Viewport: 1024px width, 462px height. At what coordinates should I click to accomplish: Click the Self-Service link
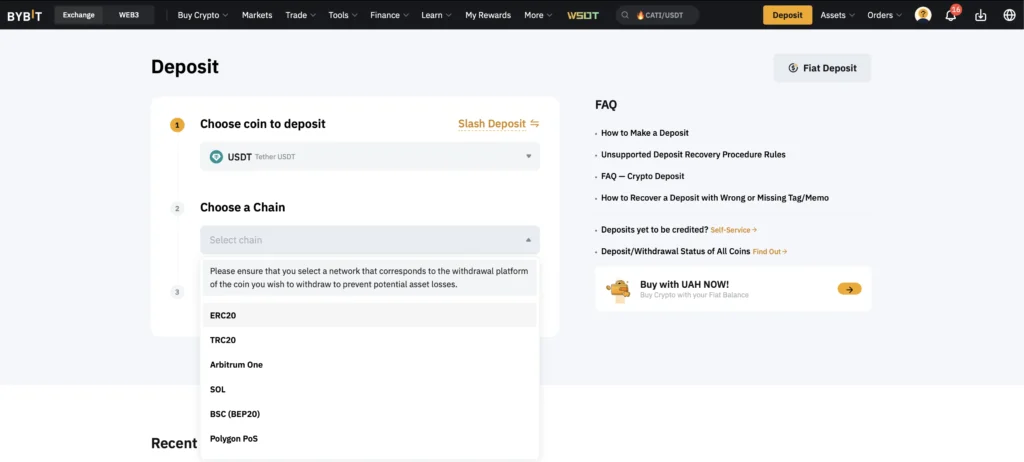[733, 230]
